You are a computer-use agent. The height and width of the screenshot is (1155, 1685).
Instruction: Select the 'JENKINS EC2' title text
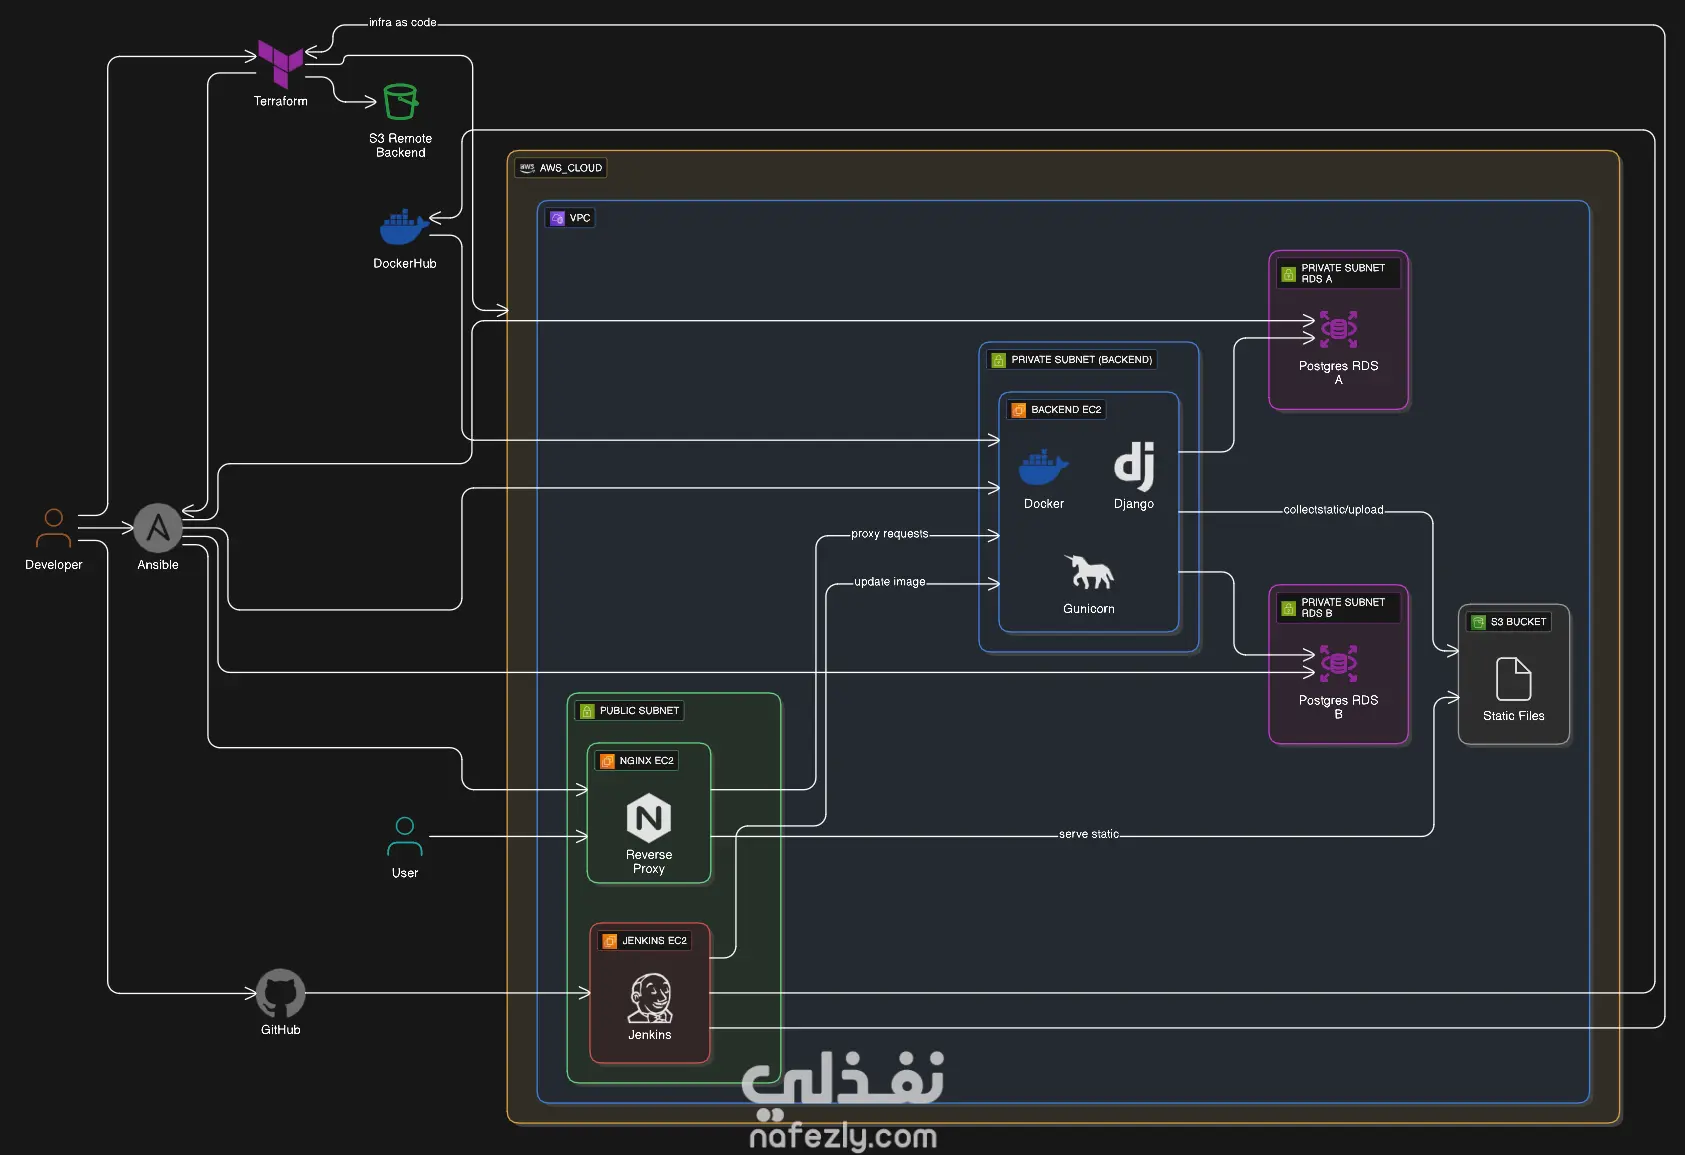point(655,941)
